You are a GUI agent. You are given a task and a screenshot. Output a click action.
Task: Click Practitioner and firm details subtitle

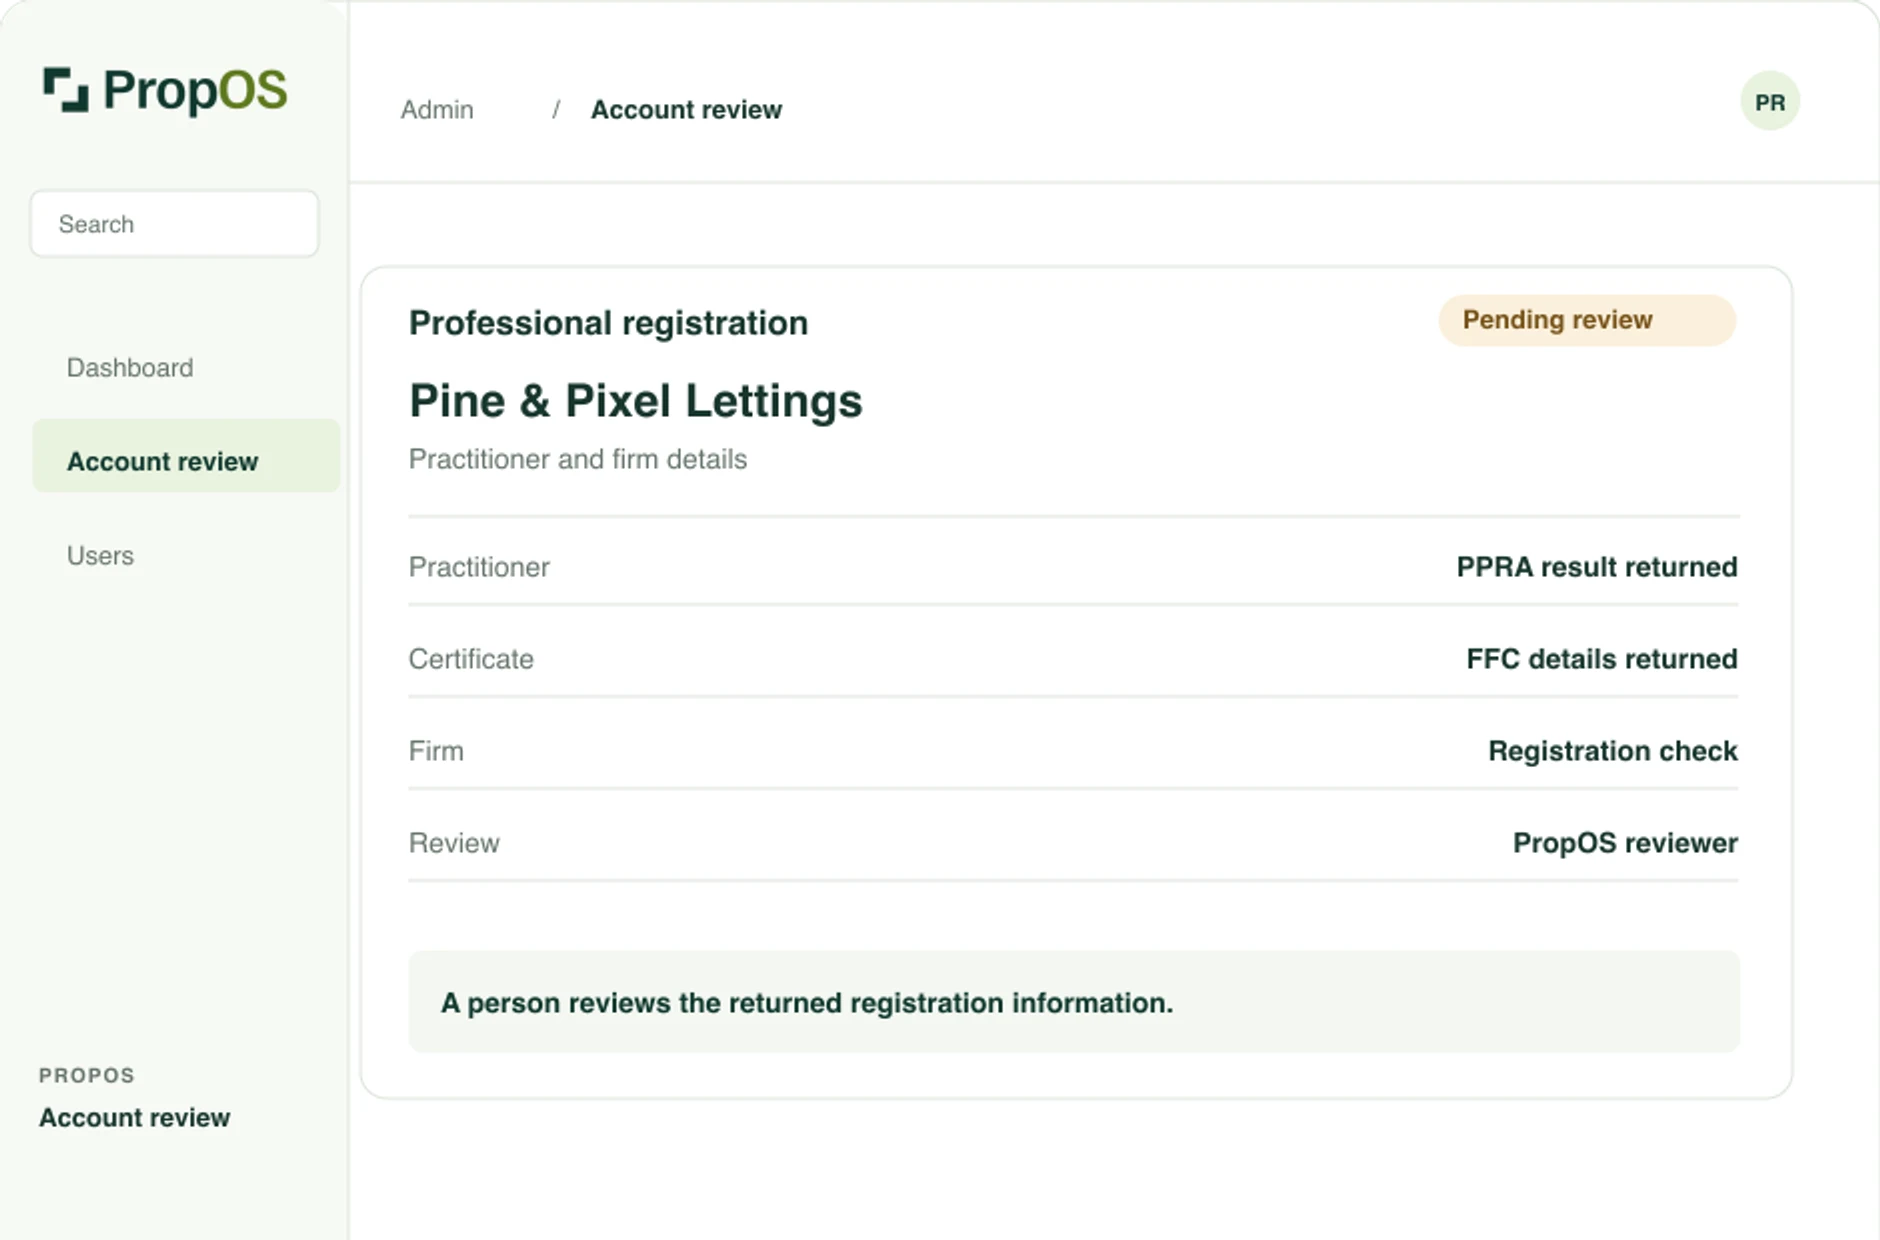[577, 459]
